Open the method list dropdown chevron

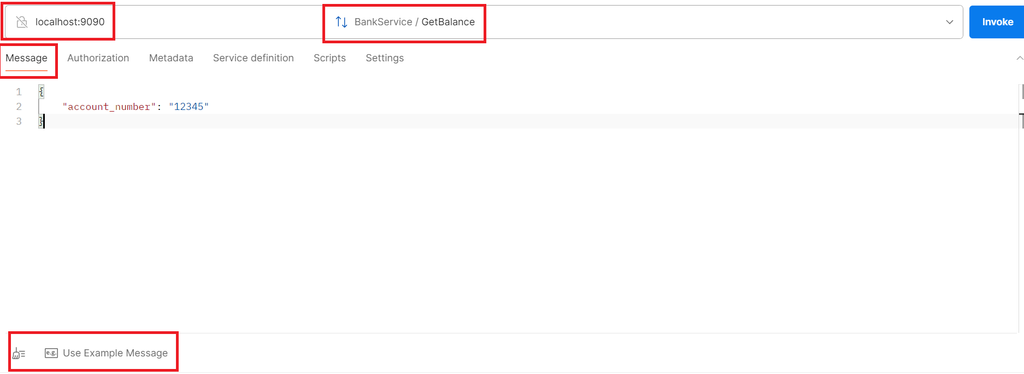950,22
